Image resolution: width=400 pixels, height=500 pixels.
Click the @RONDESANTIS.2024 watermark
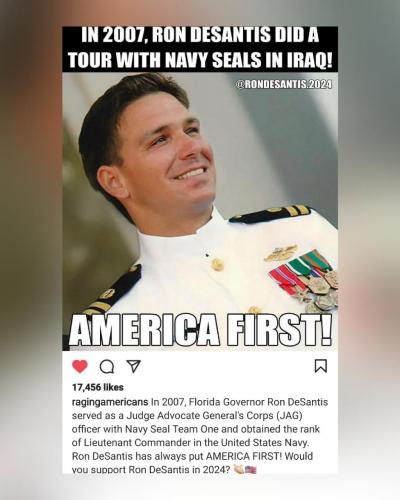coord(284,85)
